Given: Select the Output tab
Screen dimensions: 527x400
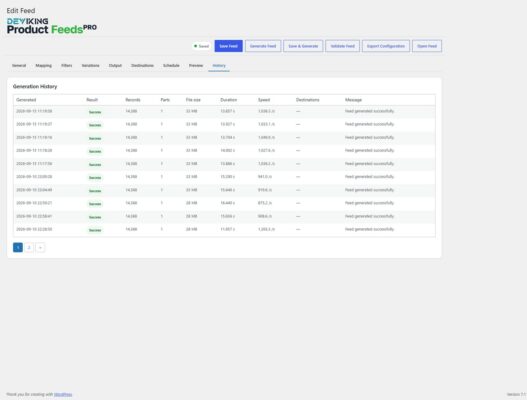Looking at the screenshot, I should coord(115,66).
